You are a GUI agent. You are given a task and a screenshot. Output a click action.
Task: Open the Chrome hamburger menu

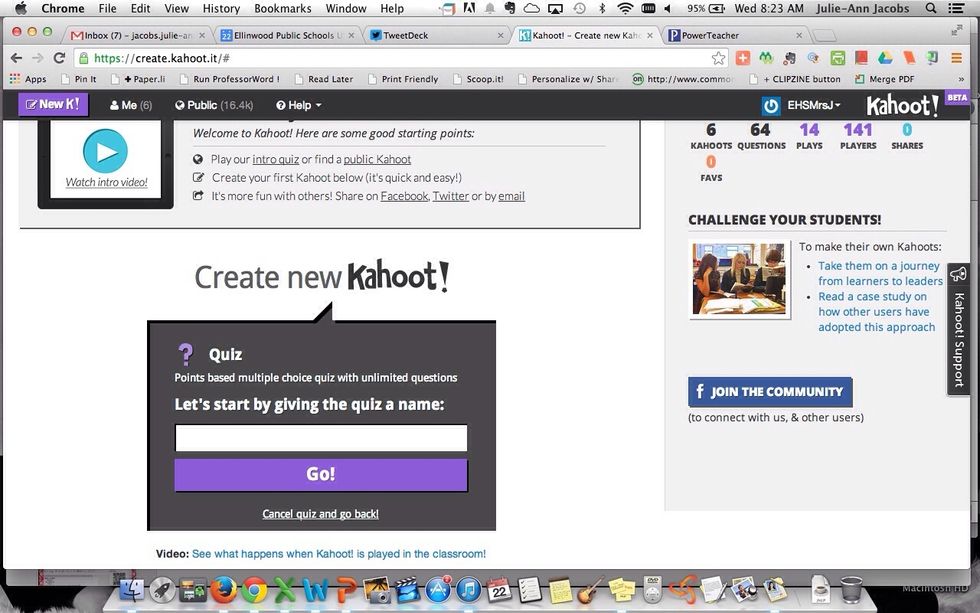(x=956, y=58)
